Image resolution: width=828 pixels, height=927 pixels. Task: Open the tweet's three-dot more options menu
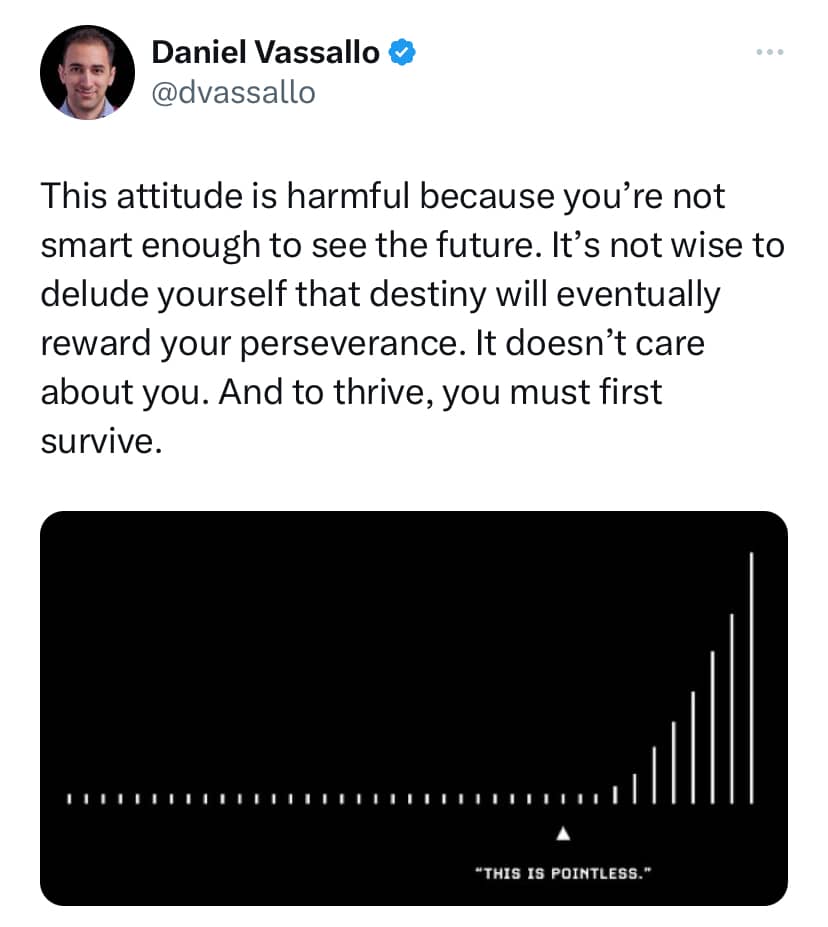pos(769,53)
